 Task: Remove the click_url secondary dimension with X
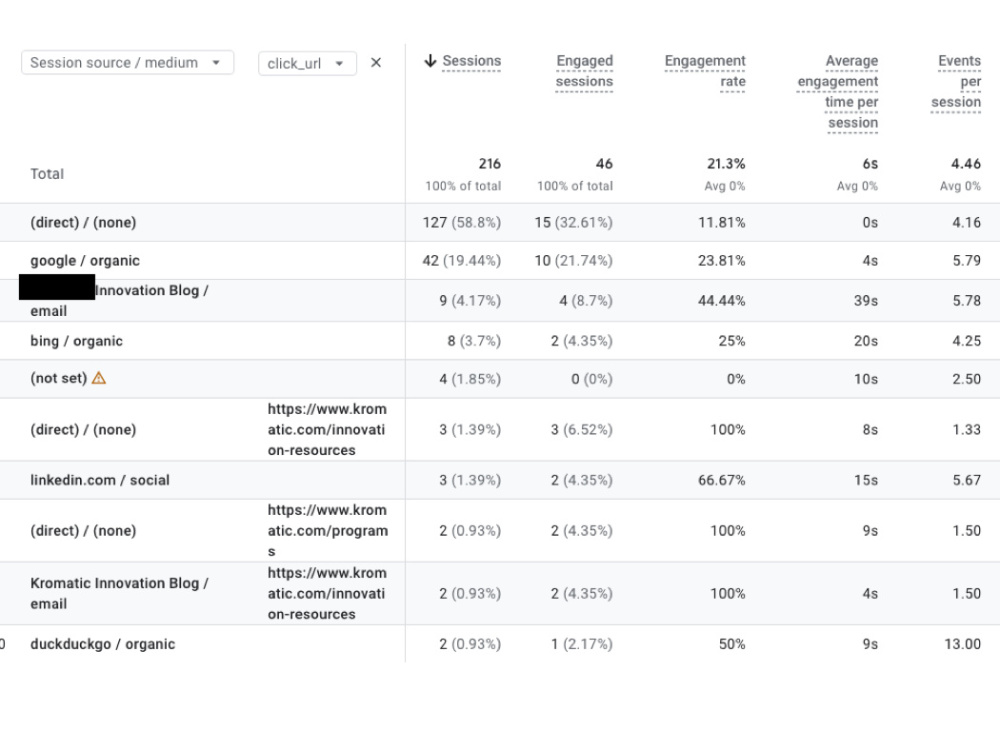(x=376, y=62)
